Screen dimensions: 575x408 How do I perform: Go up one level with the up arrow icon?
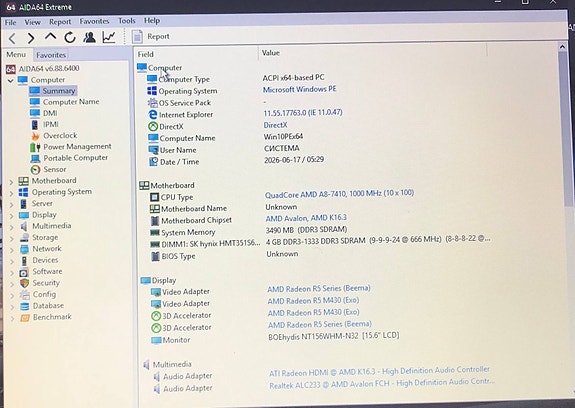click(50, 36)
